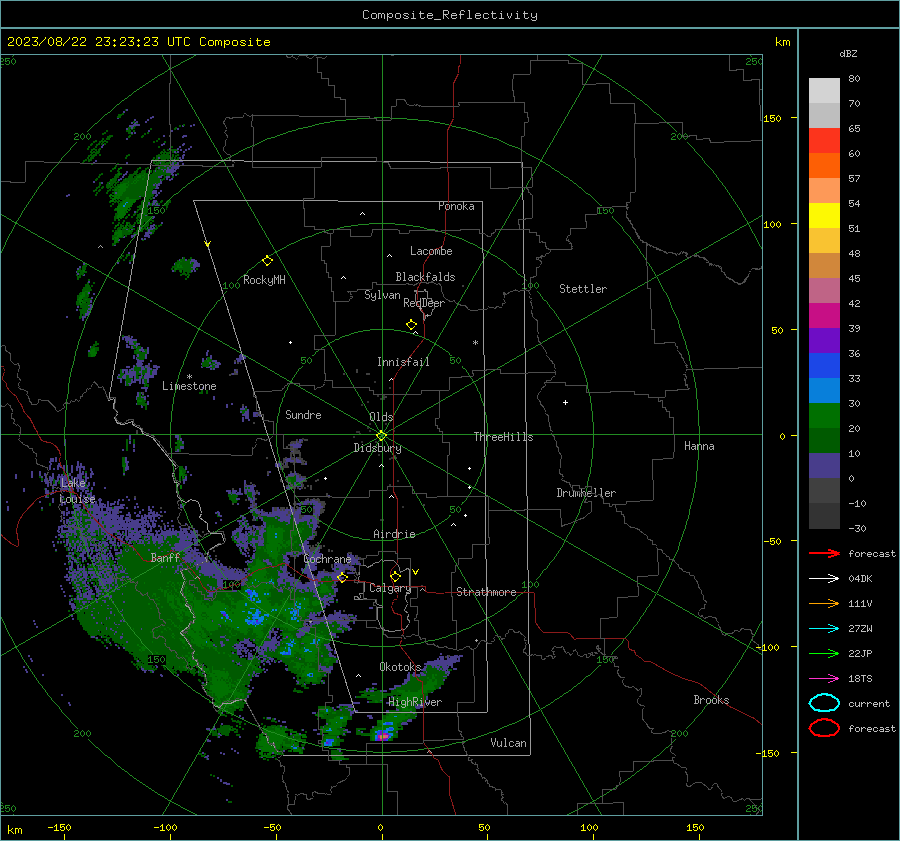
Task: Click the Vulcan town label
Action: coord(508,743)
